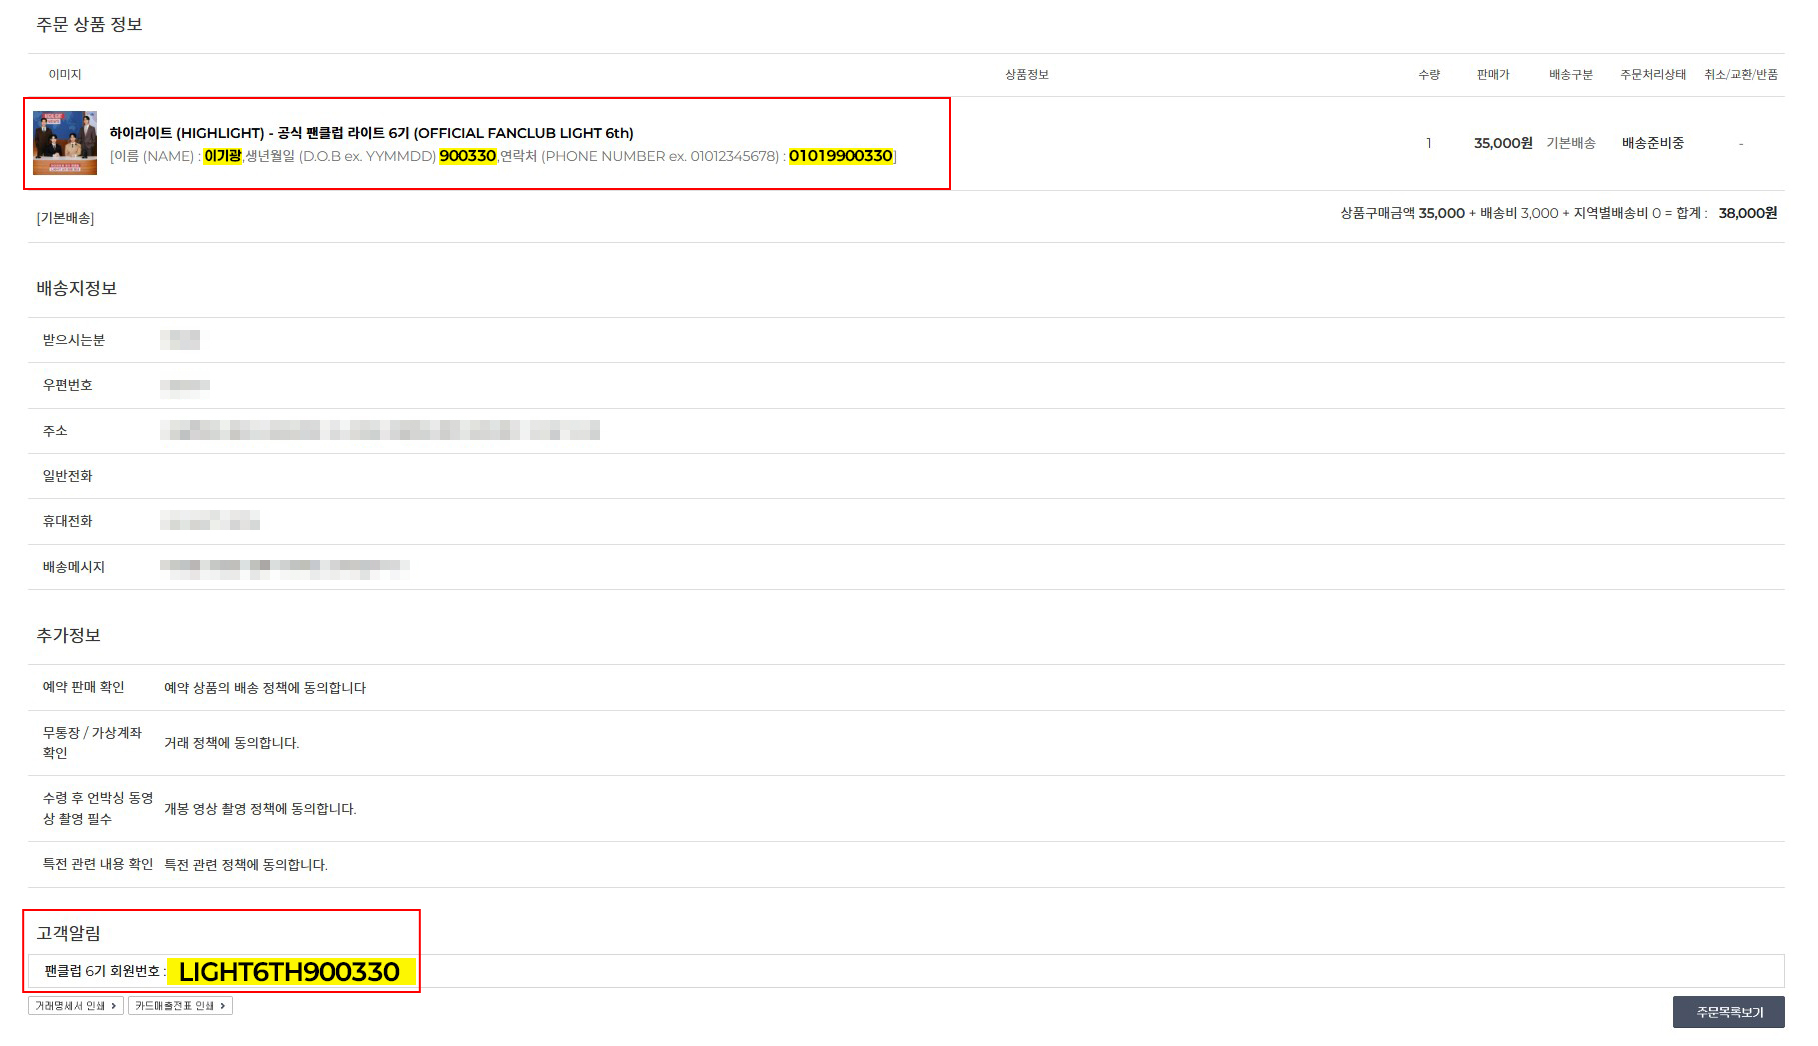This screenshot has width=1818, height=1046.
Task: Click the 35,000원 price in the 판매가 column
Action: coord(1502,143)
